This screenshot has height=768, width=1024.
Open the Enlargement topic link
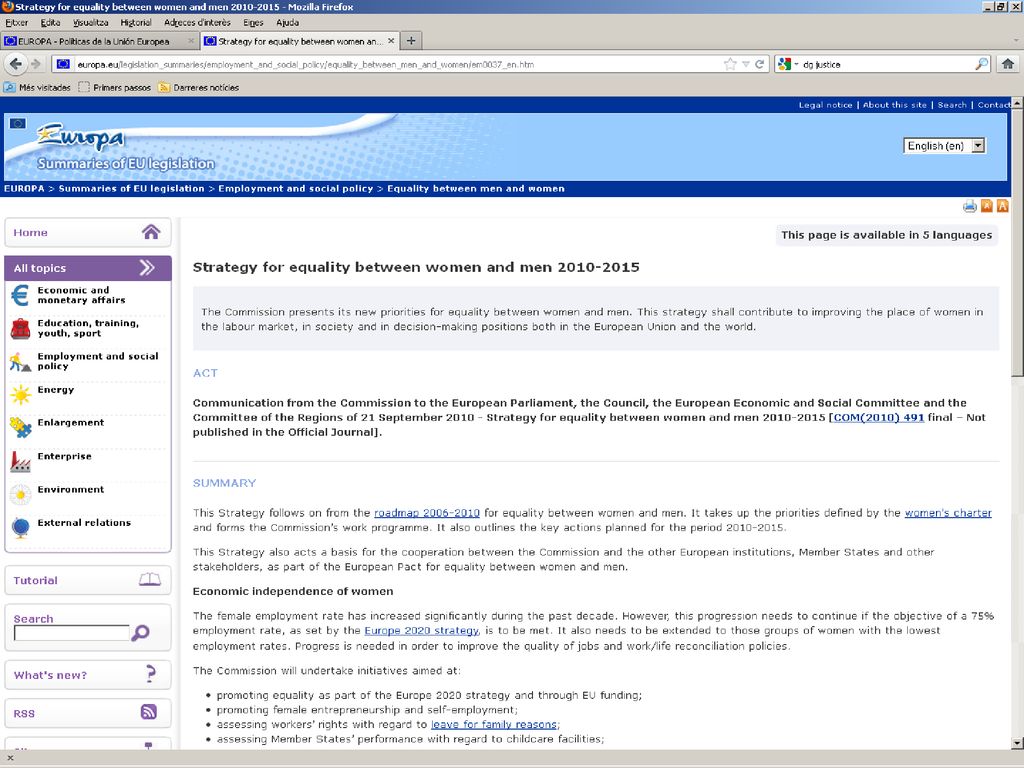click(71, 423)
